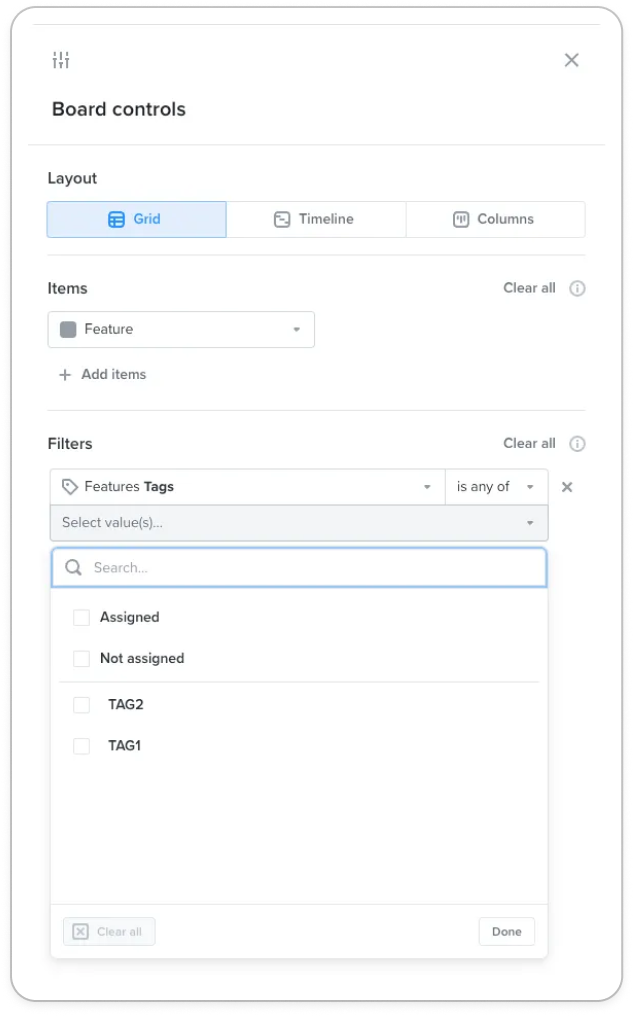Click the crossed-box icon in the dropdown footer
Screen dimensions: 634x1016
[x=80, y=932]
